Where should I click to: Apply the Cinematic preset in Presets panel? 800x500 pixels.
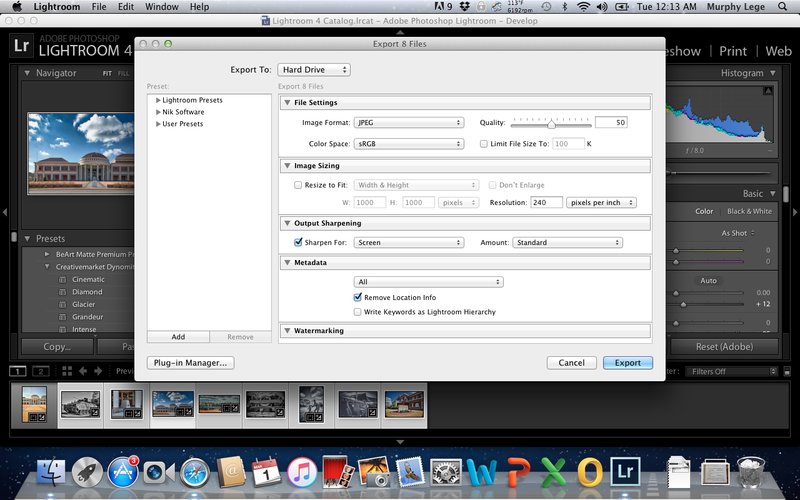point(88,279)
